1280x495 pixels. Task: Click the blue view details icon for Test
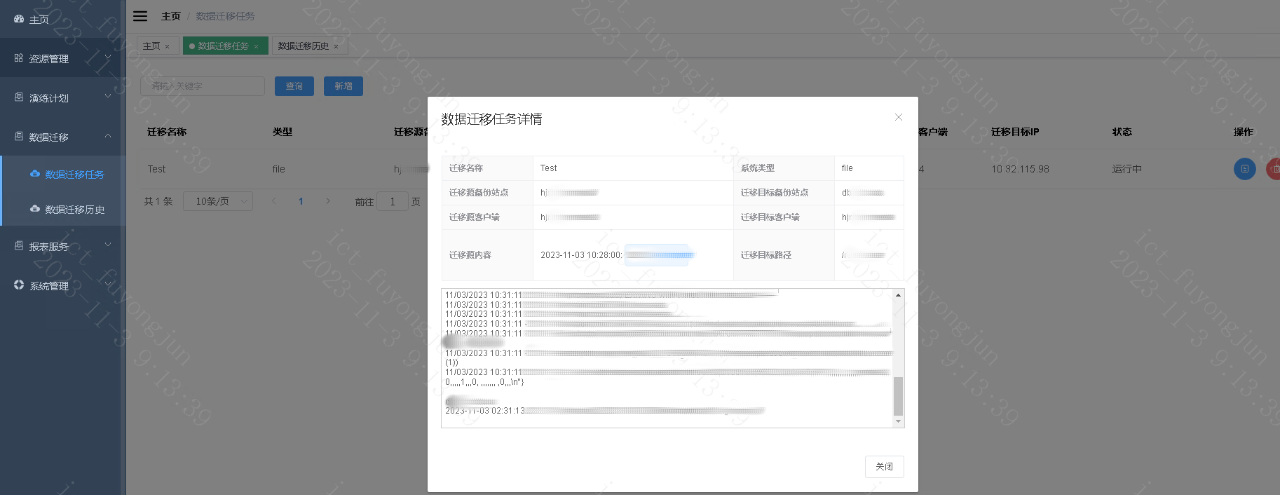coord(1244,169)
